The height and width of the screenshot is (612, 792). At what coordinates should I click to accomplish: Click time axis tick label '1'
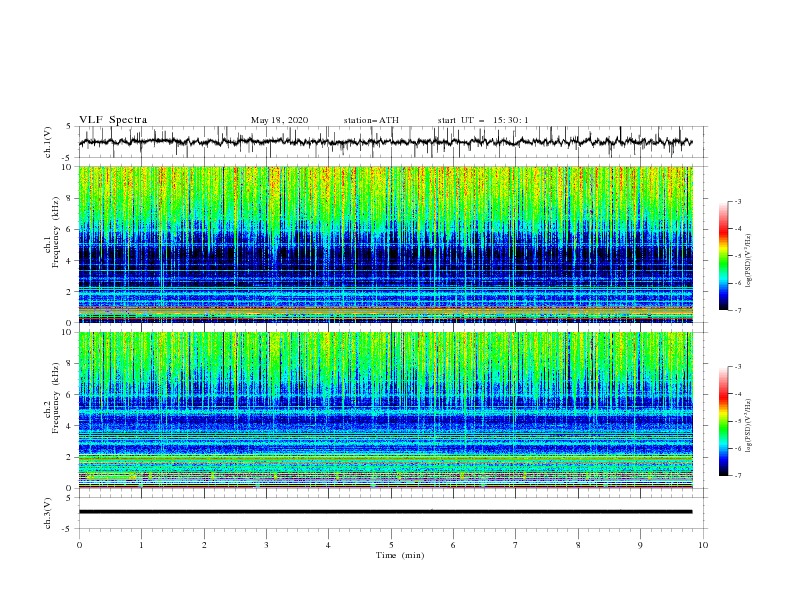[141, 545]
